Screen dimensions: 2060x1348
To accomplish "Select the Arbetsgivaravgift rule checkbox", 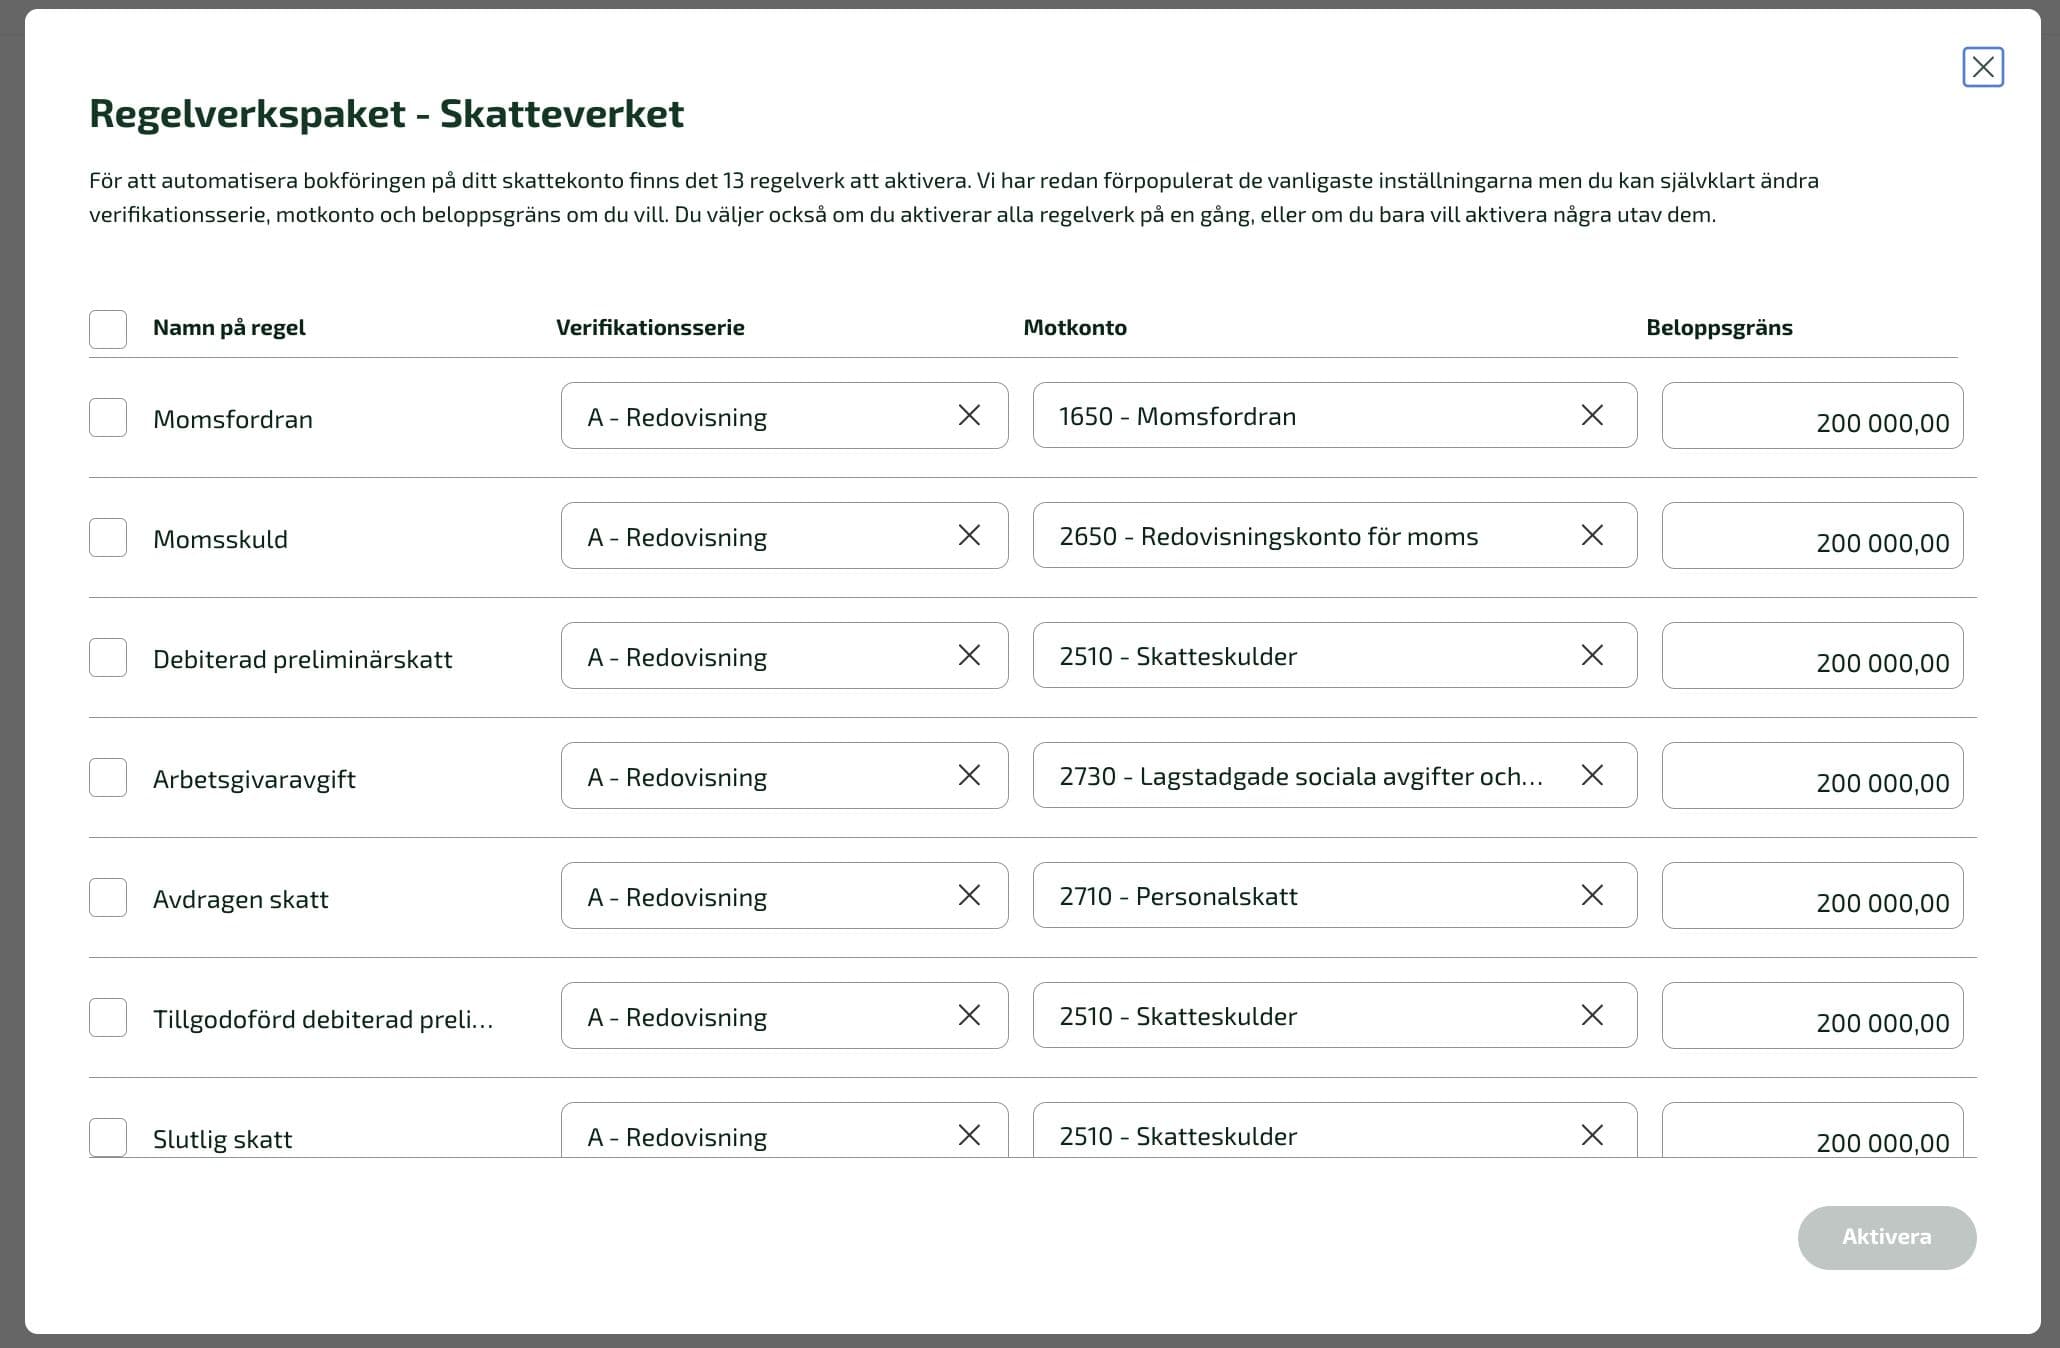I will [108, 778].
